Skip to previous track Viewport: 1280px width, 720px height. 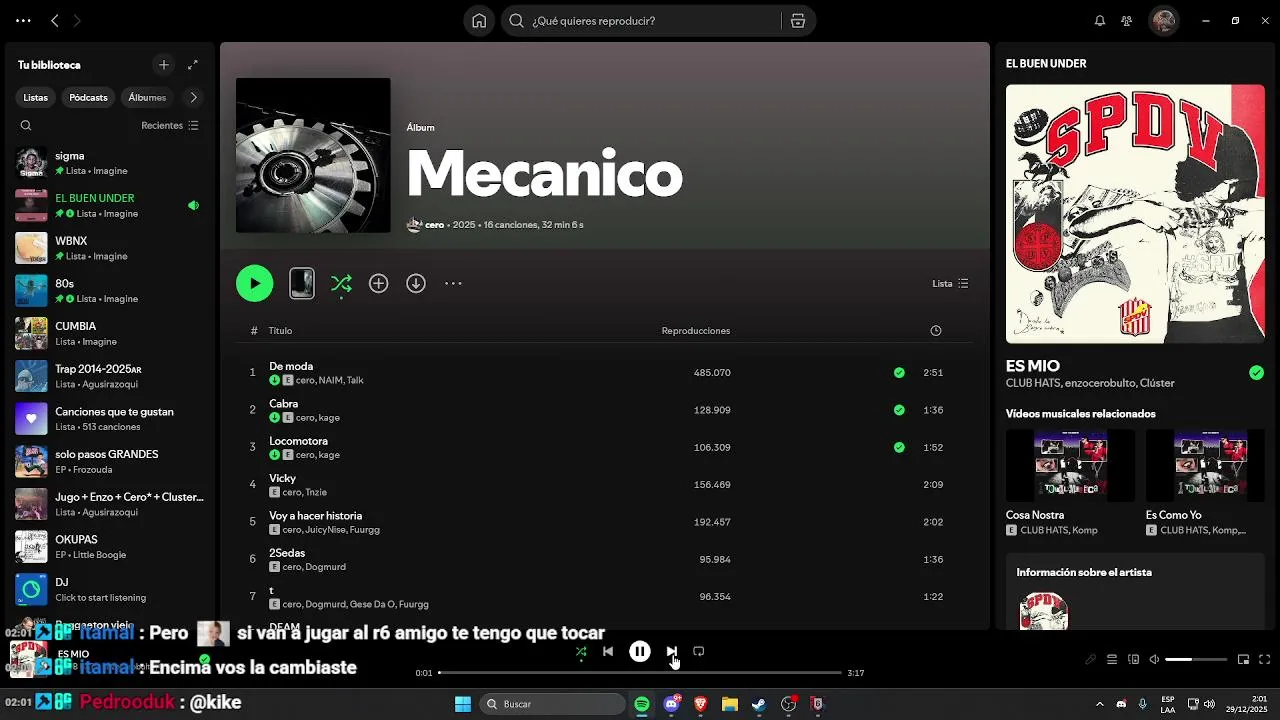click(x=608, y=652)
